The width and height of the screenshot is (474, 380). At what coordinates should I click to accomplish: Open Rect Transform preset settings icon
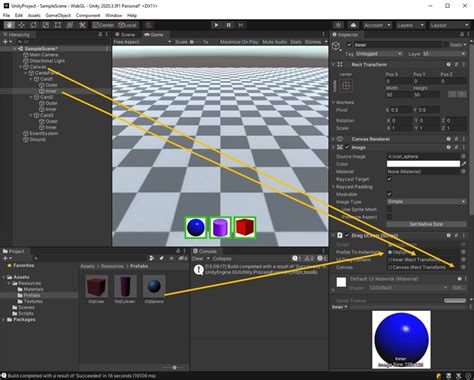[x=456, y=64]
